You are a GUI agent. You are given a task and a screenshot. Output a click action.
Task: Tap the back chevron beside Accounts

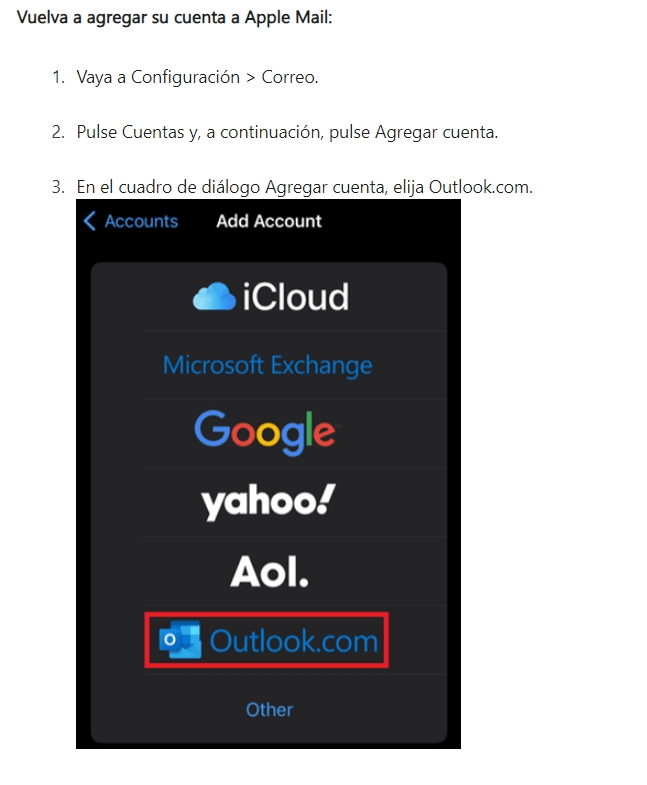click(x=90, y=220)
